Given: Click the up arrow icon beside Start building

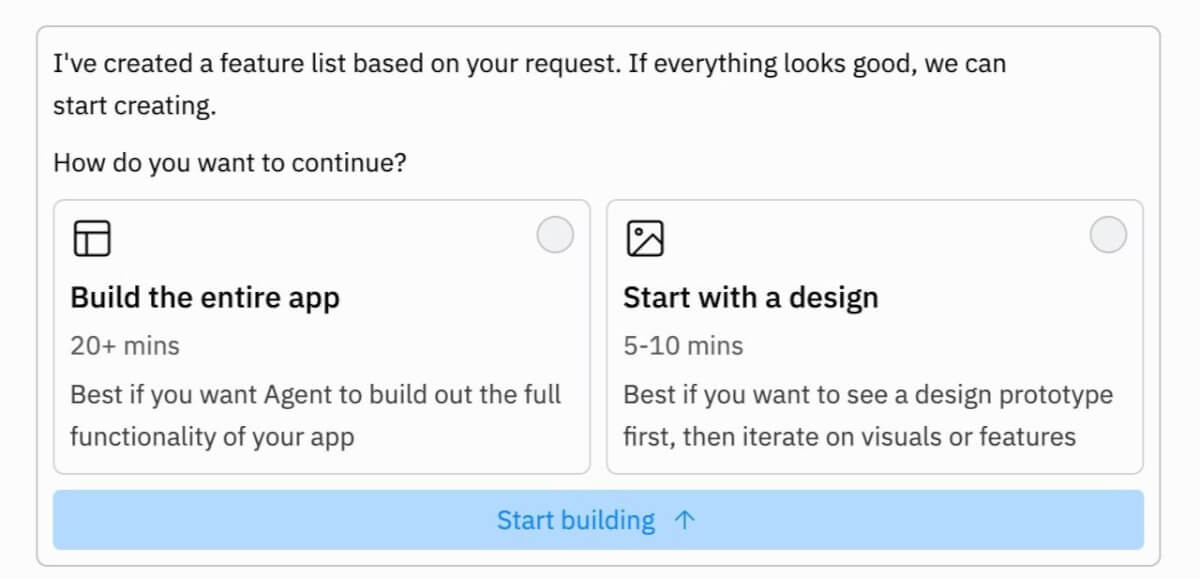Looking at the screenshot, I should 684,520.
